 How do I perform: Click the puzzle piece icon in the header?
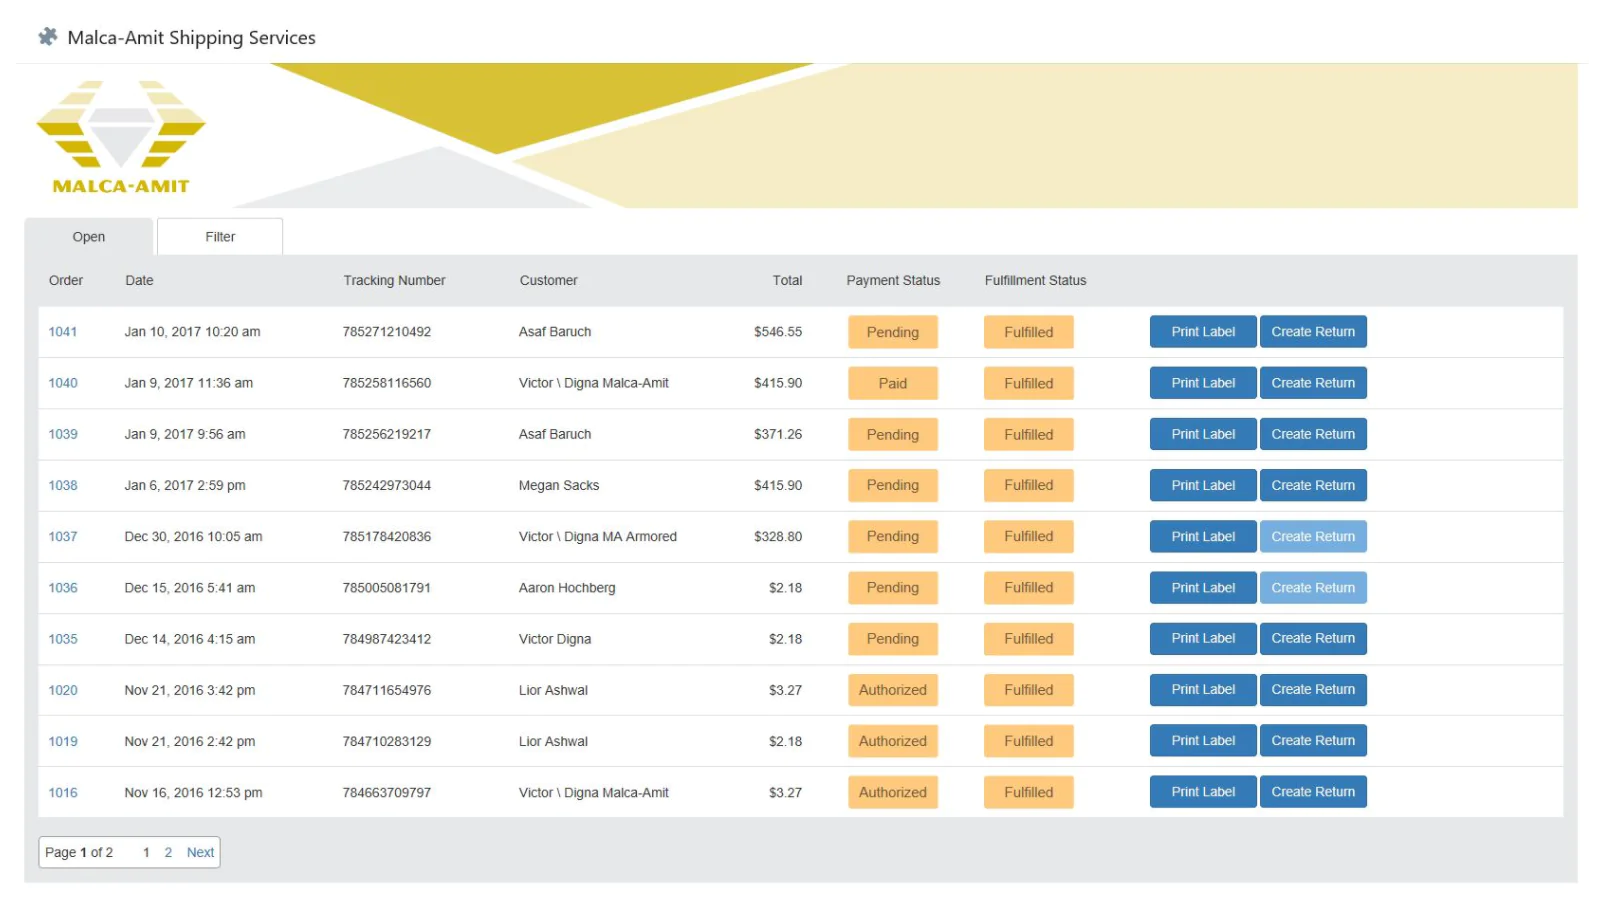tap(46, 36)
